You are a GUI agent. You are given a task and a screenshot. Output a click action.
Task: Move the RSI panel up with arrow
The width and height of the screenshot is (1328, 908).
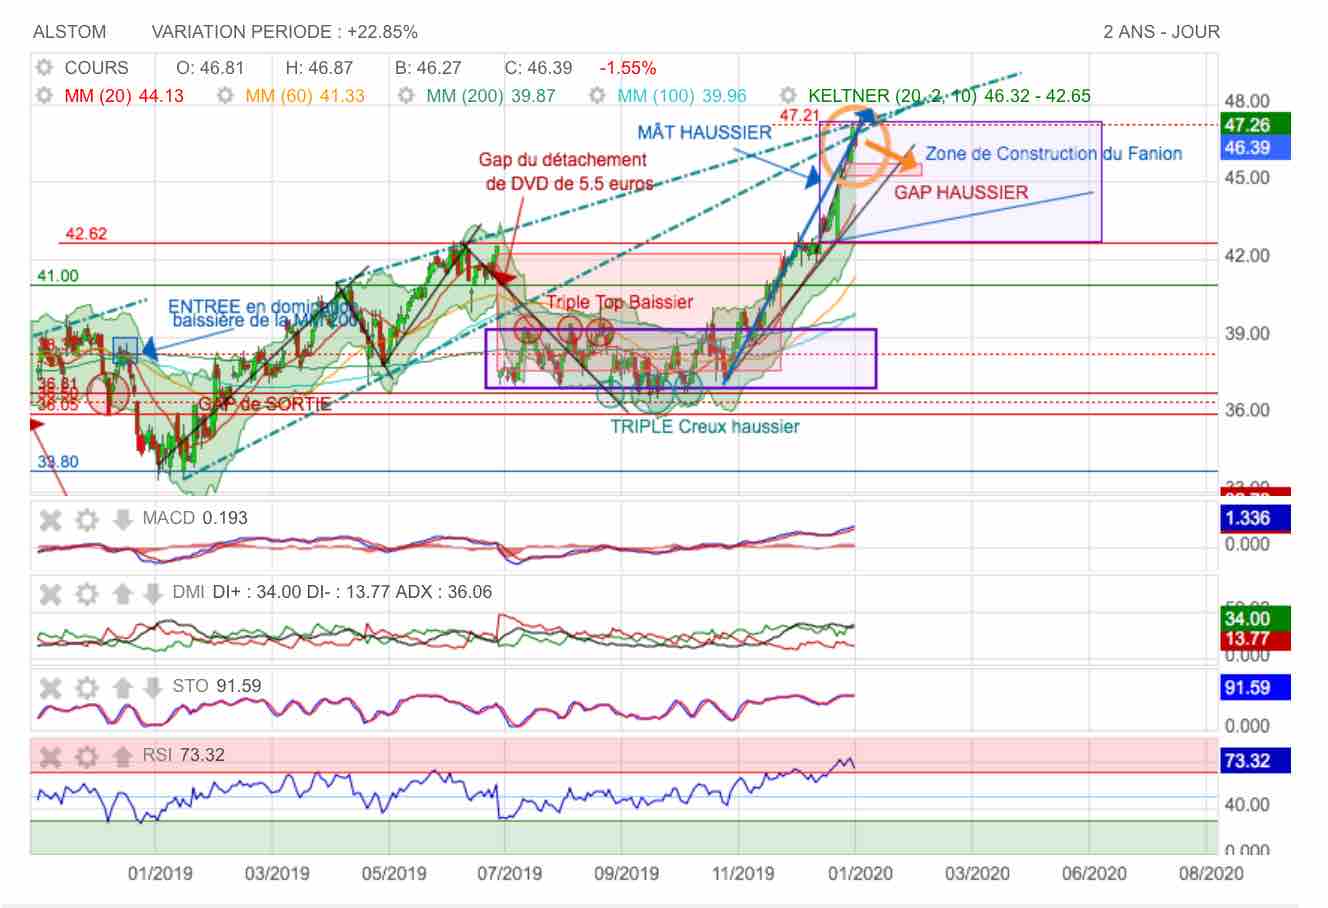point(122,756)
